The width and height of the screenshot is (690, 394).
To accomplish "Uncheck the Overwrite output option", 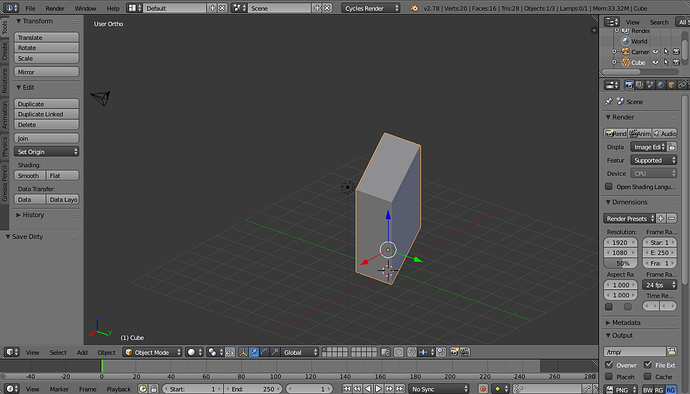I will pyautogui.click(x=609, y=365).
